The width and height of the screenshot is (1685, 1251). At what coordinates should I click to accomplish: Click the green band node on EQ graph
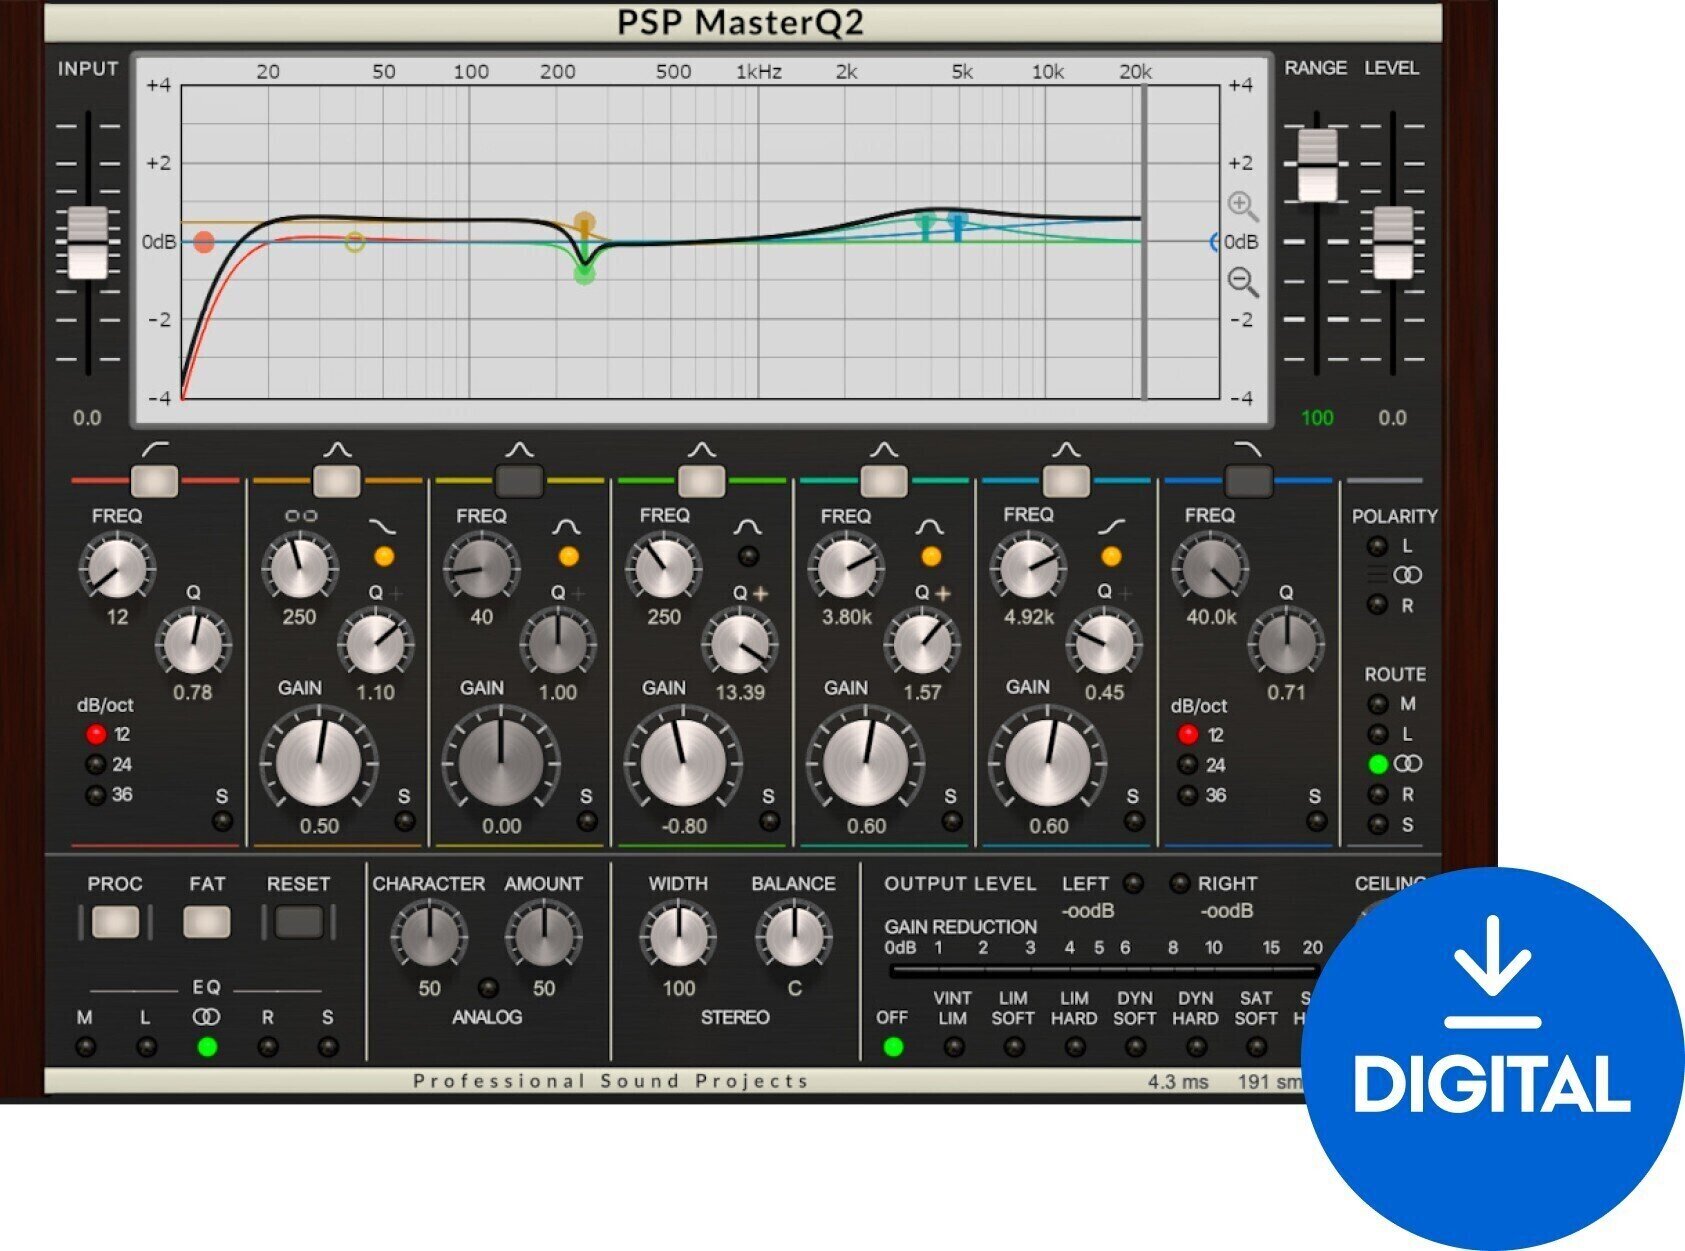pyautogui.click(x=584, y=273)
